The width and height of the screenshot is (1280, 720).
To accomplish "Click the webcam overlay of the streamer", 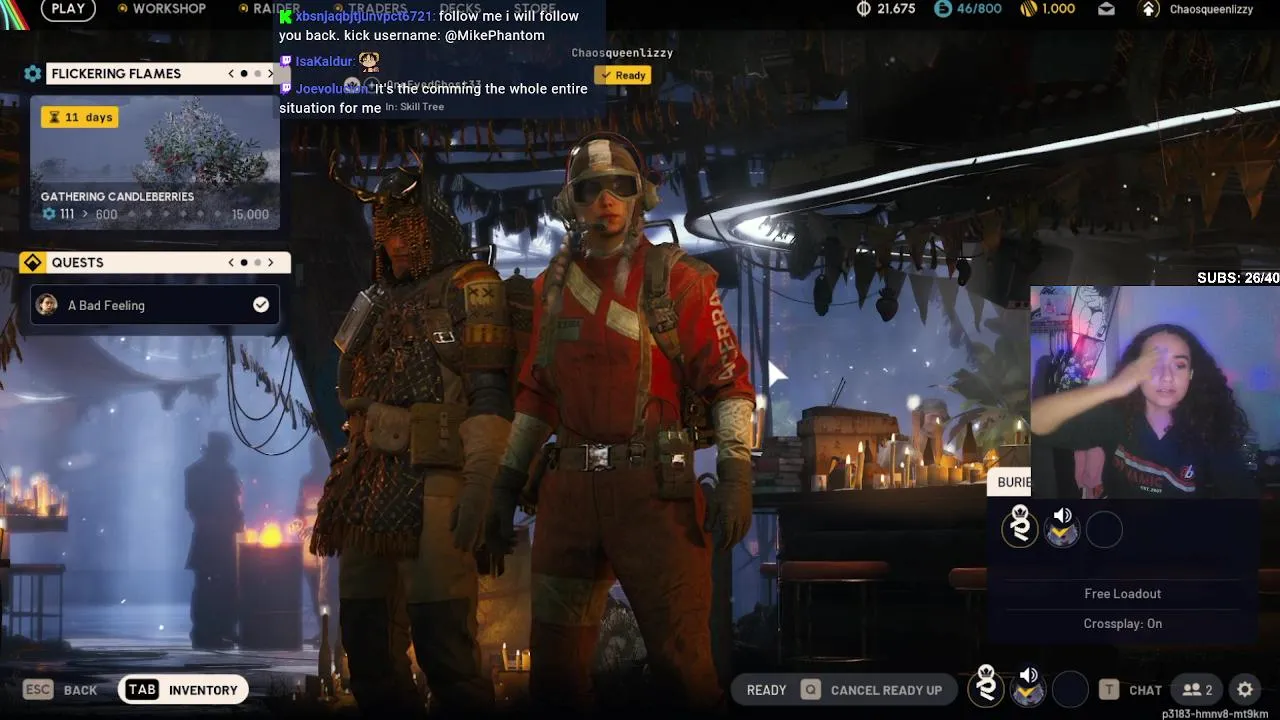I will (1155, 392).
